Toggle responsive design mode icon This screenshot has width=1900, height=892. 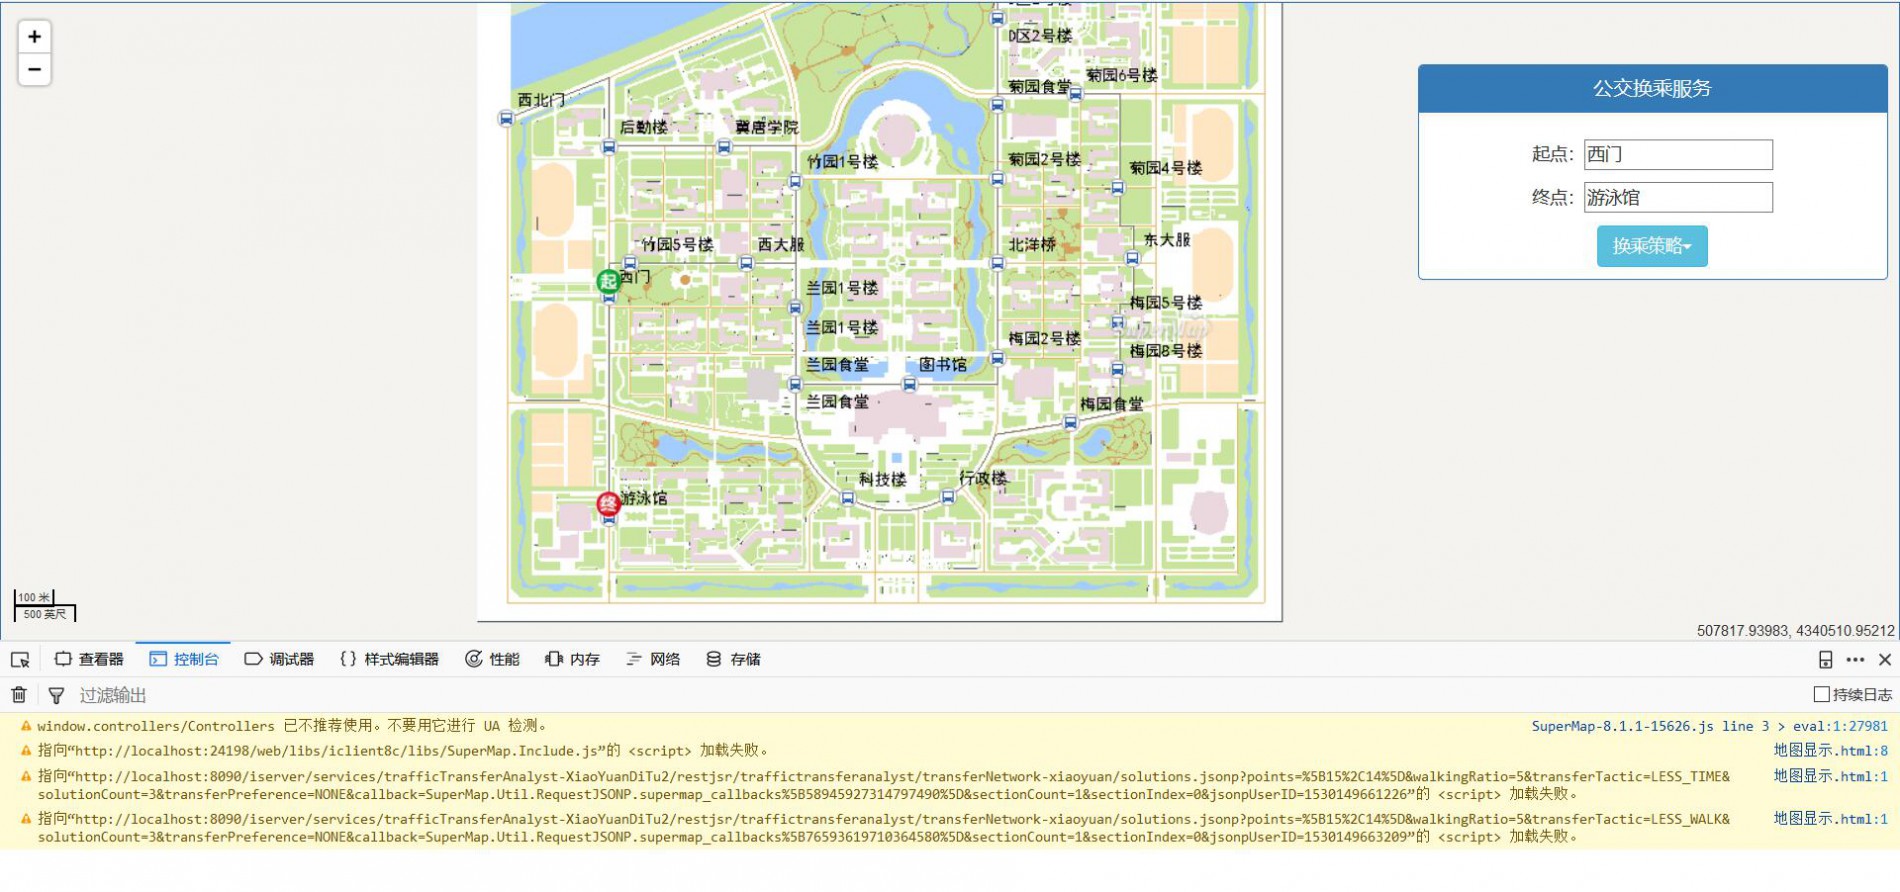click(x=1825, y=660)
